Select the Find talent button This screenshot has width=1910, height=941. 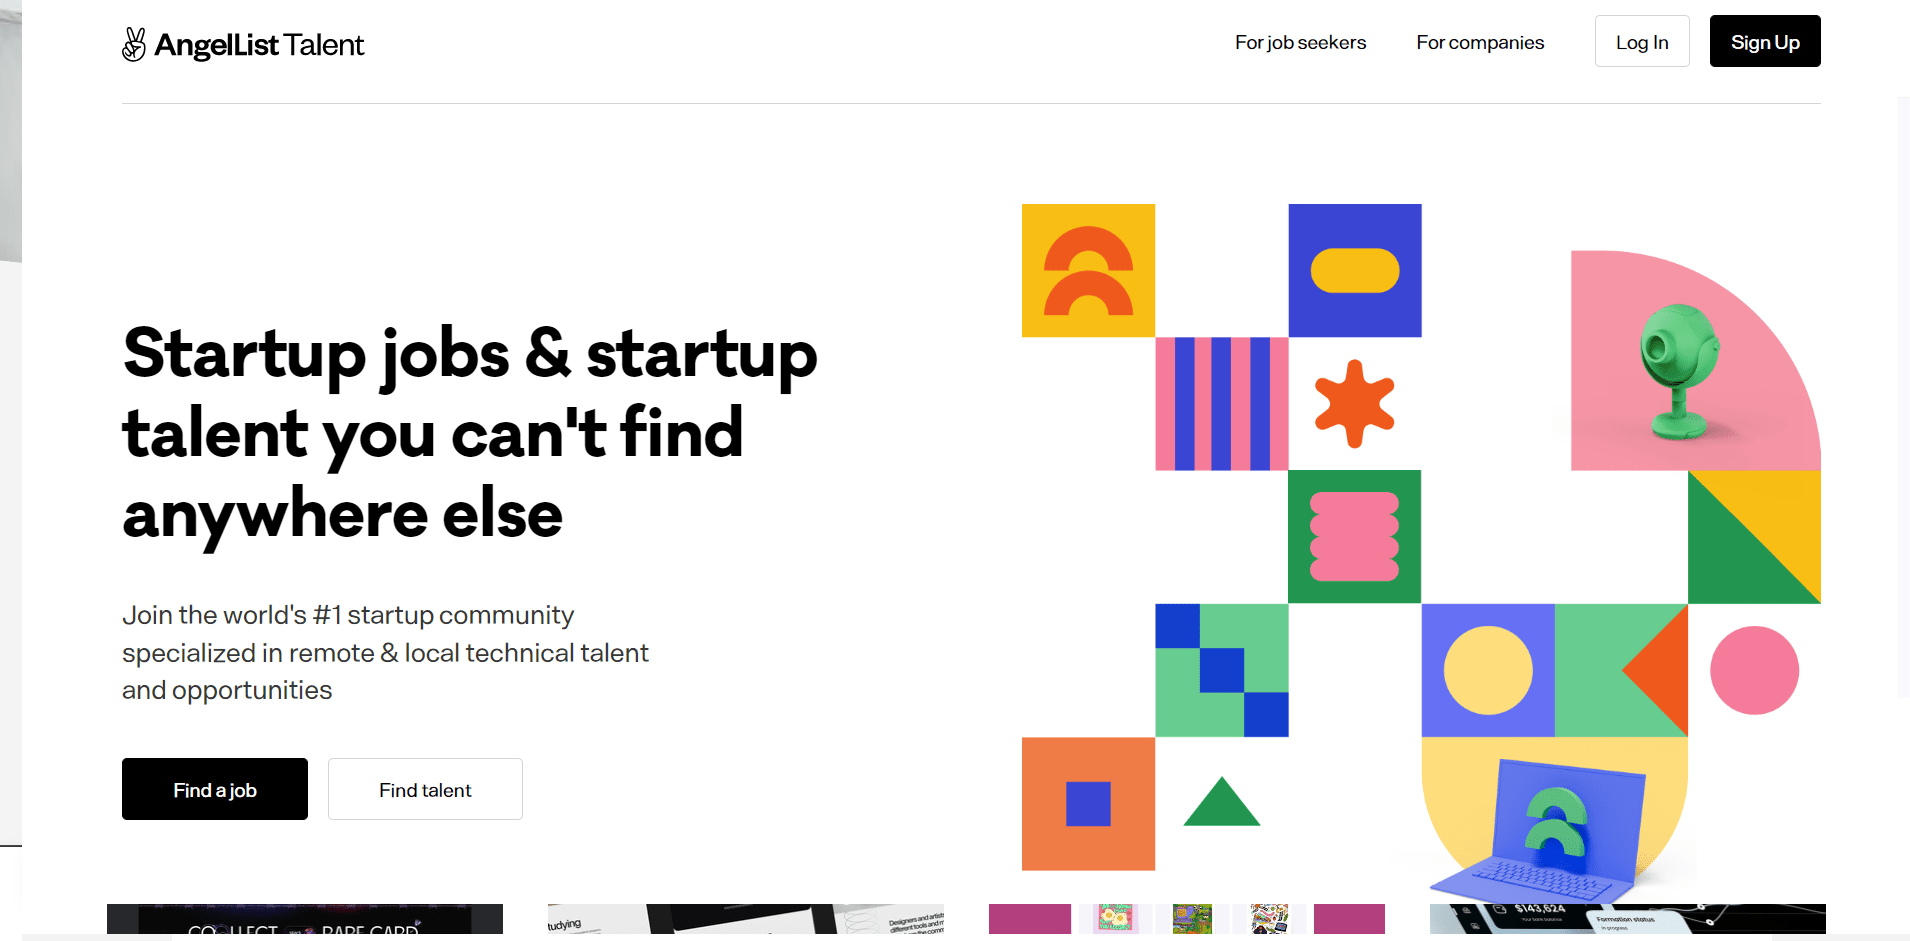(x=425, y=789)
